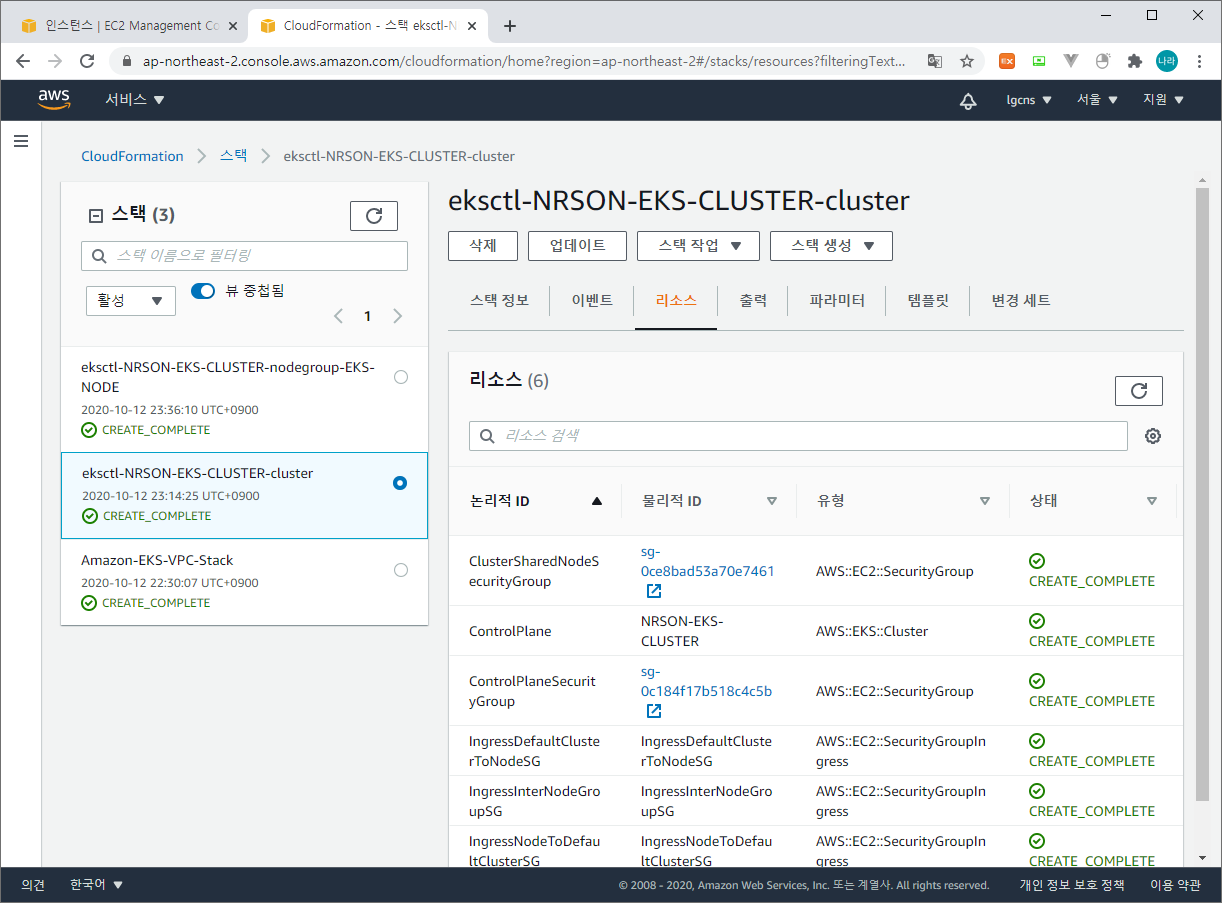Open resources table settings gear
This screenshot has width=1222, height=903.
(1153, 436)
